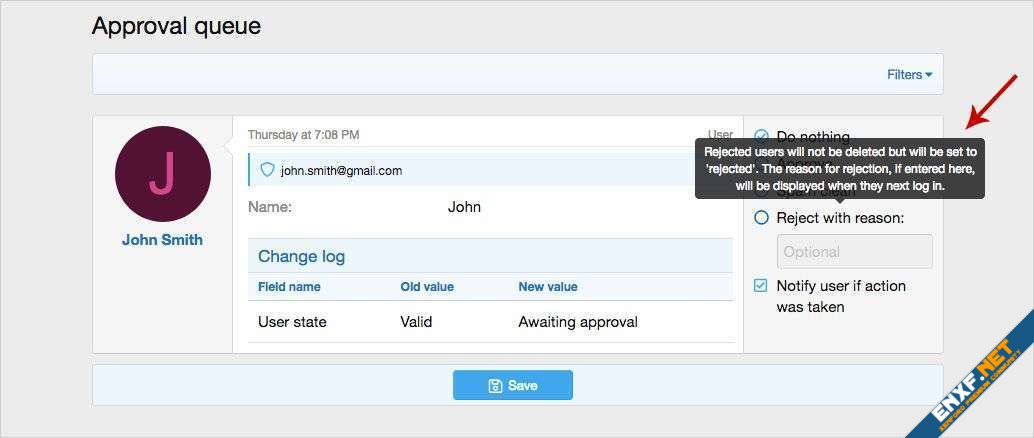Click the shield icon beside the email
Screen dimensions: 1034x438
[x=267, y=170]
